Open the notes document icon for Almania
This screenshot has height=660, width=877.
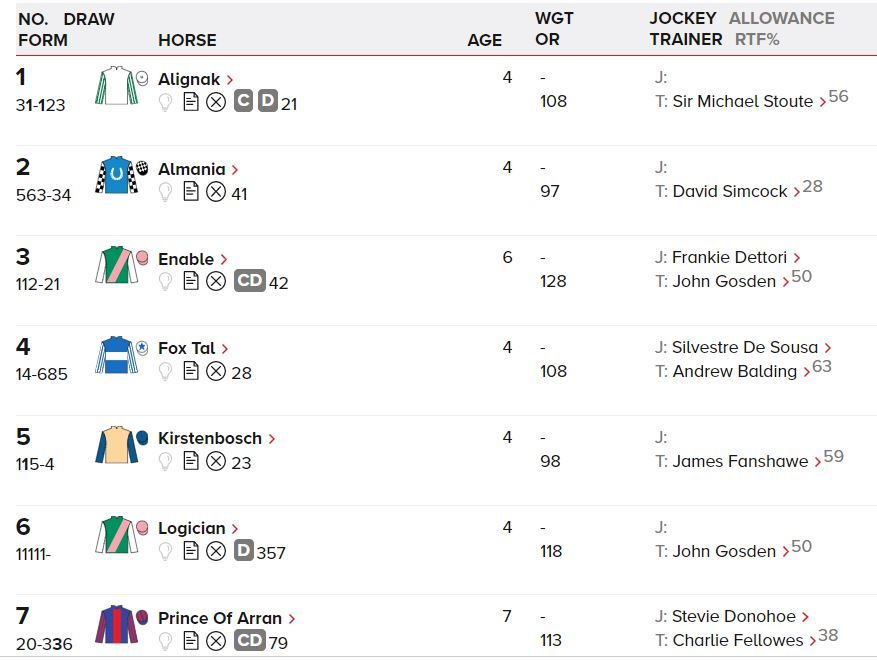[191, 192]
